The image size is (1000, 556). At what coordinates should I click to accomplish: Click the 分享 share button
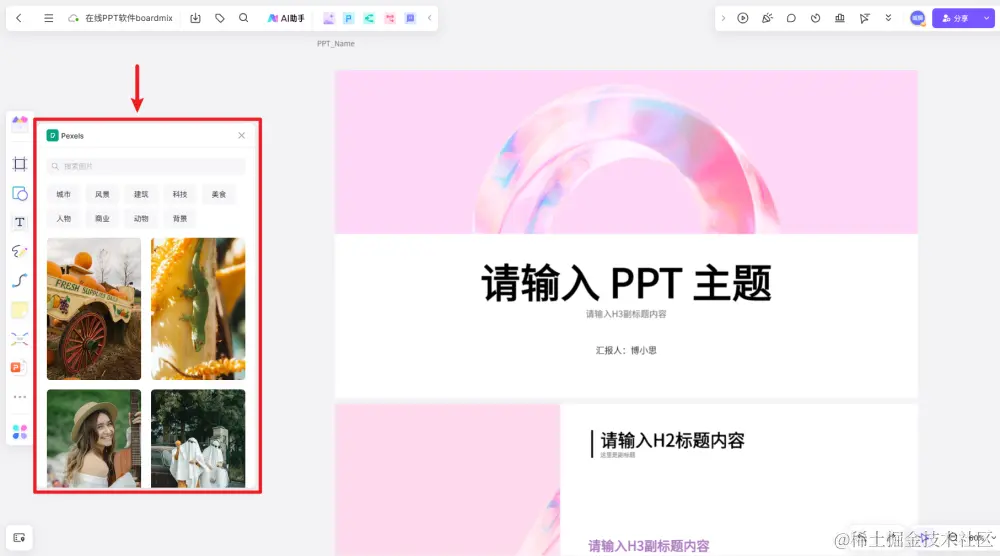click(x=955, y=18)
